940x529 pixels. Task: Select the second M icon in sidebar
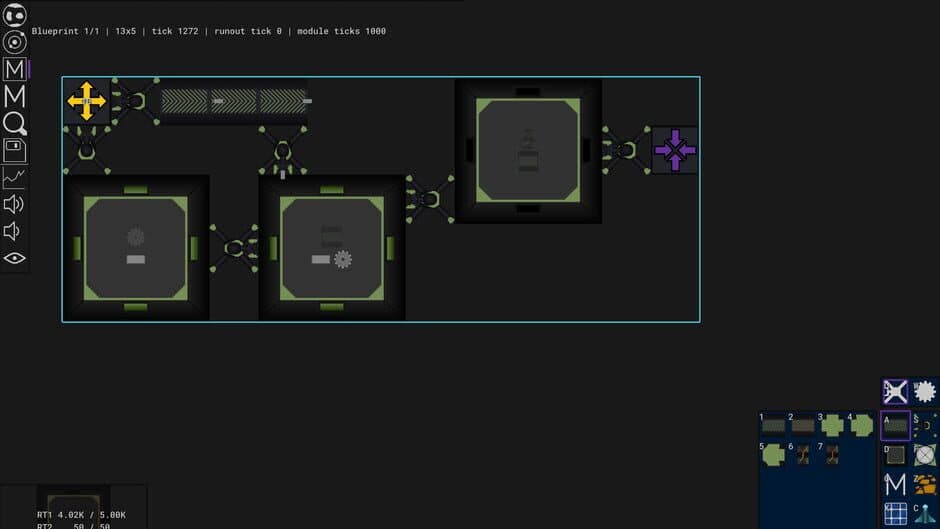pyautogui.click(x=14, y=96)
